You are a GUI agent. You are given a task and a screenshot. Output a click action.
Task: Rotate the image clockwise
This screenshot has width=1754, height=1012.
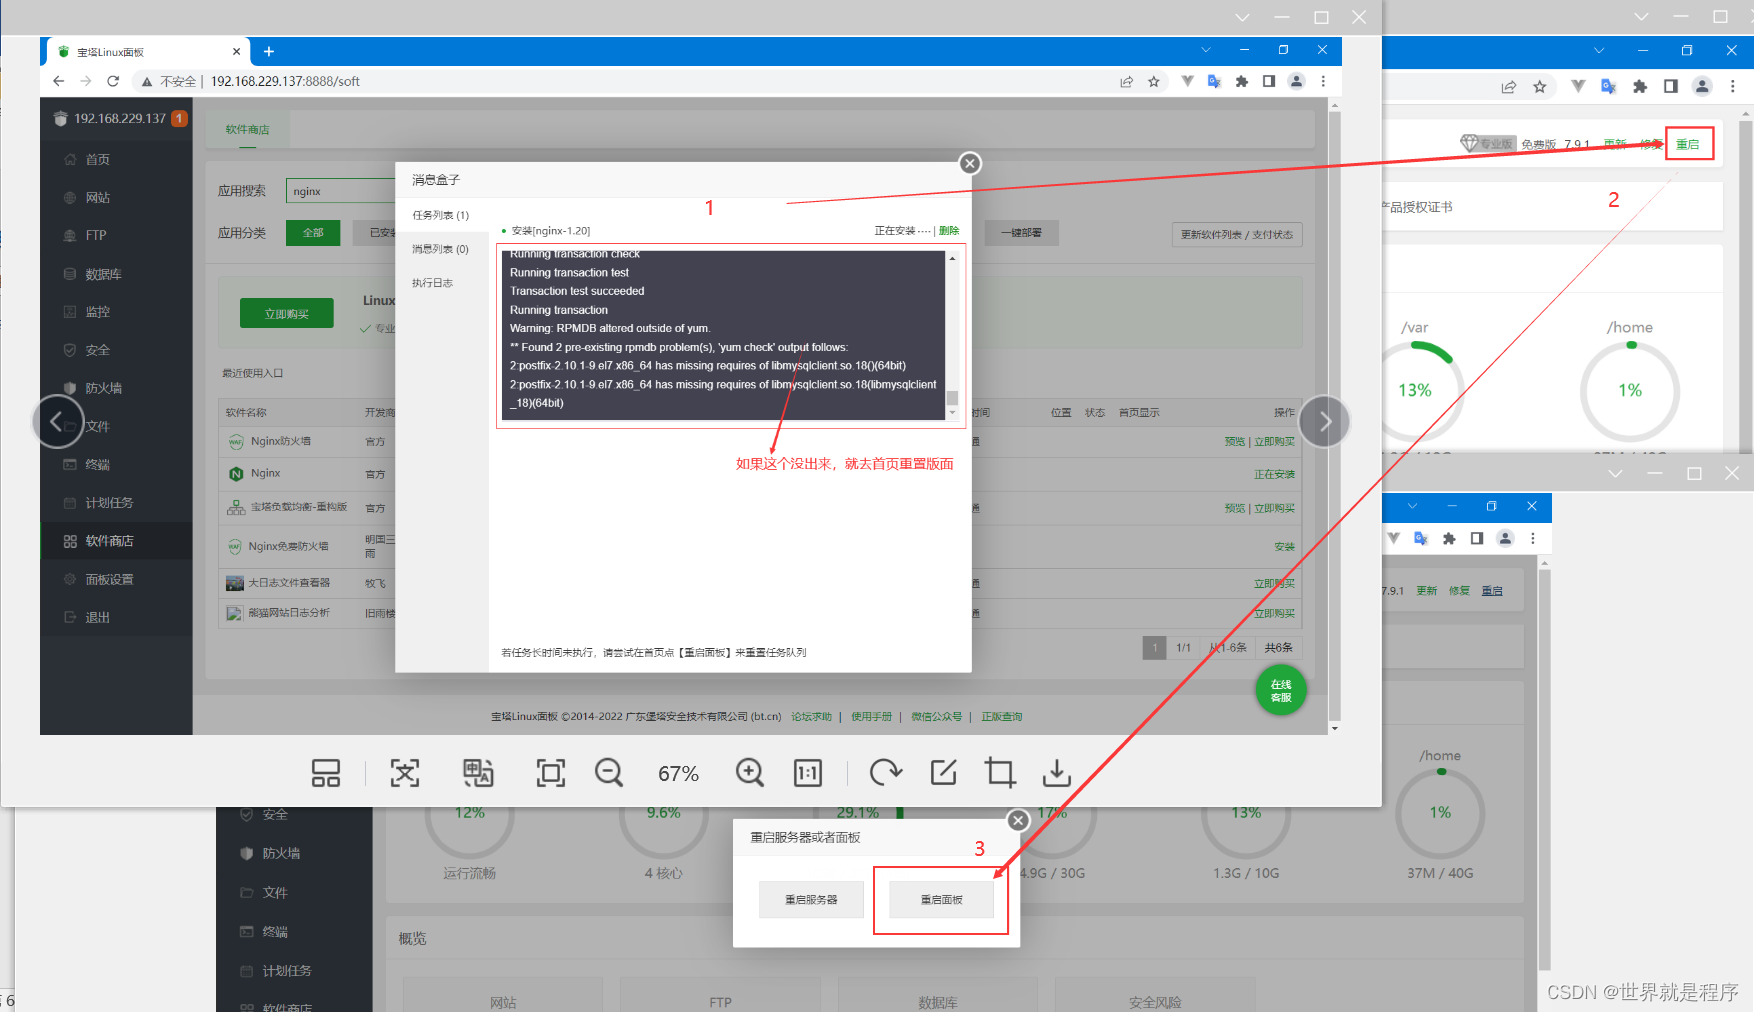(886, 773)
